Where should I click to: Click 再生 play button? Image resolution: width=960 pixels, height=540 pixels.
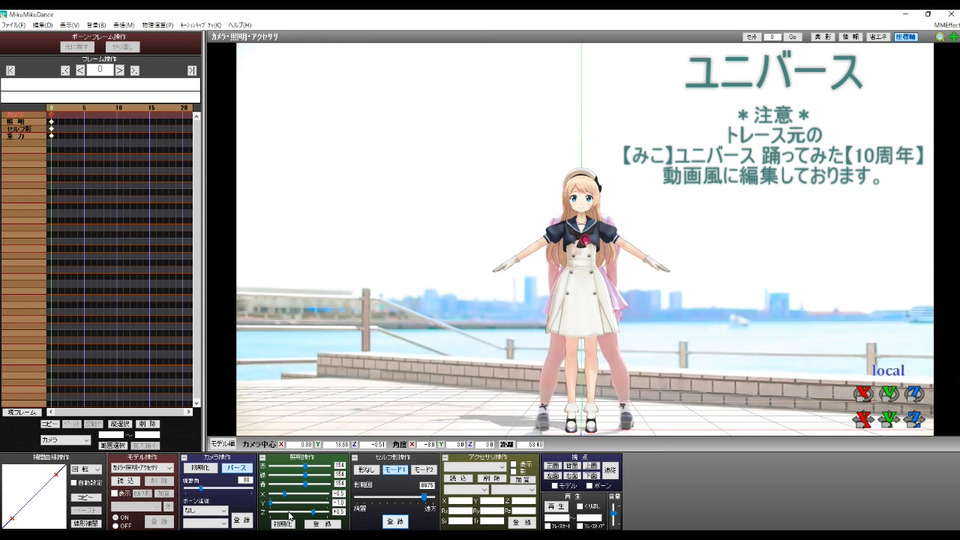click(x=556, y=506)
